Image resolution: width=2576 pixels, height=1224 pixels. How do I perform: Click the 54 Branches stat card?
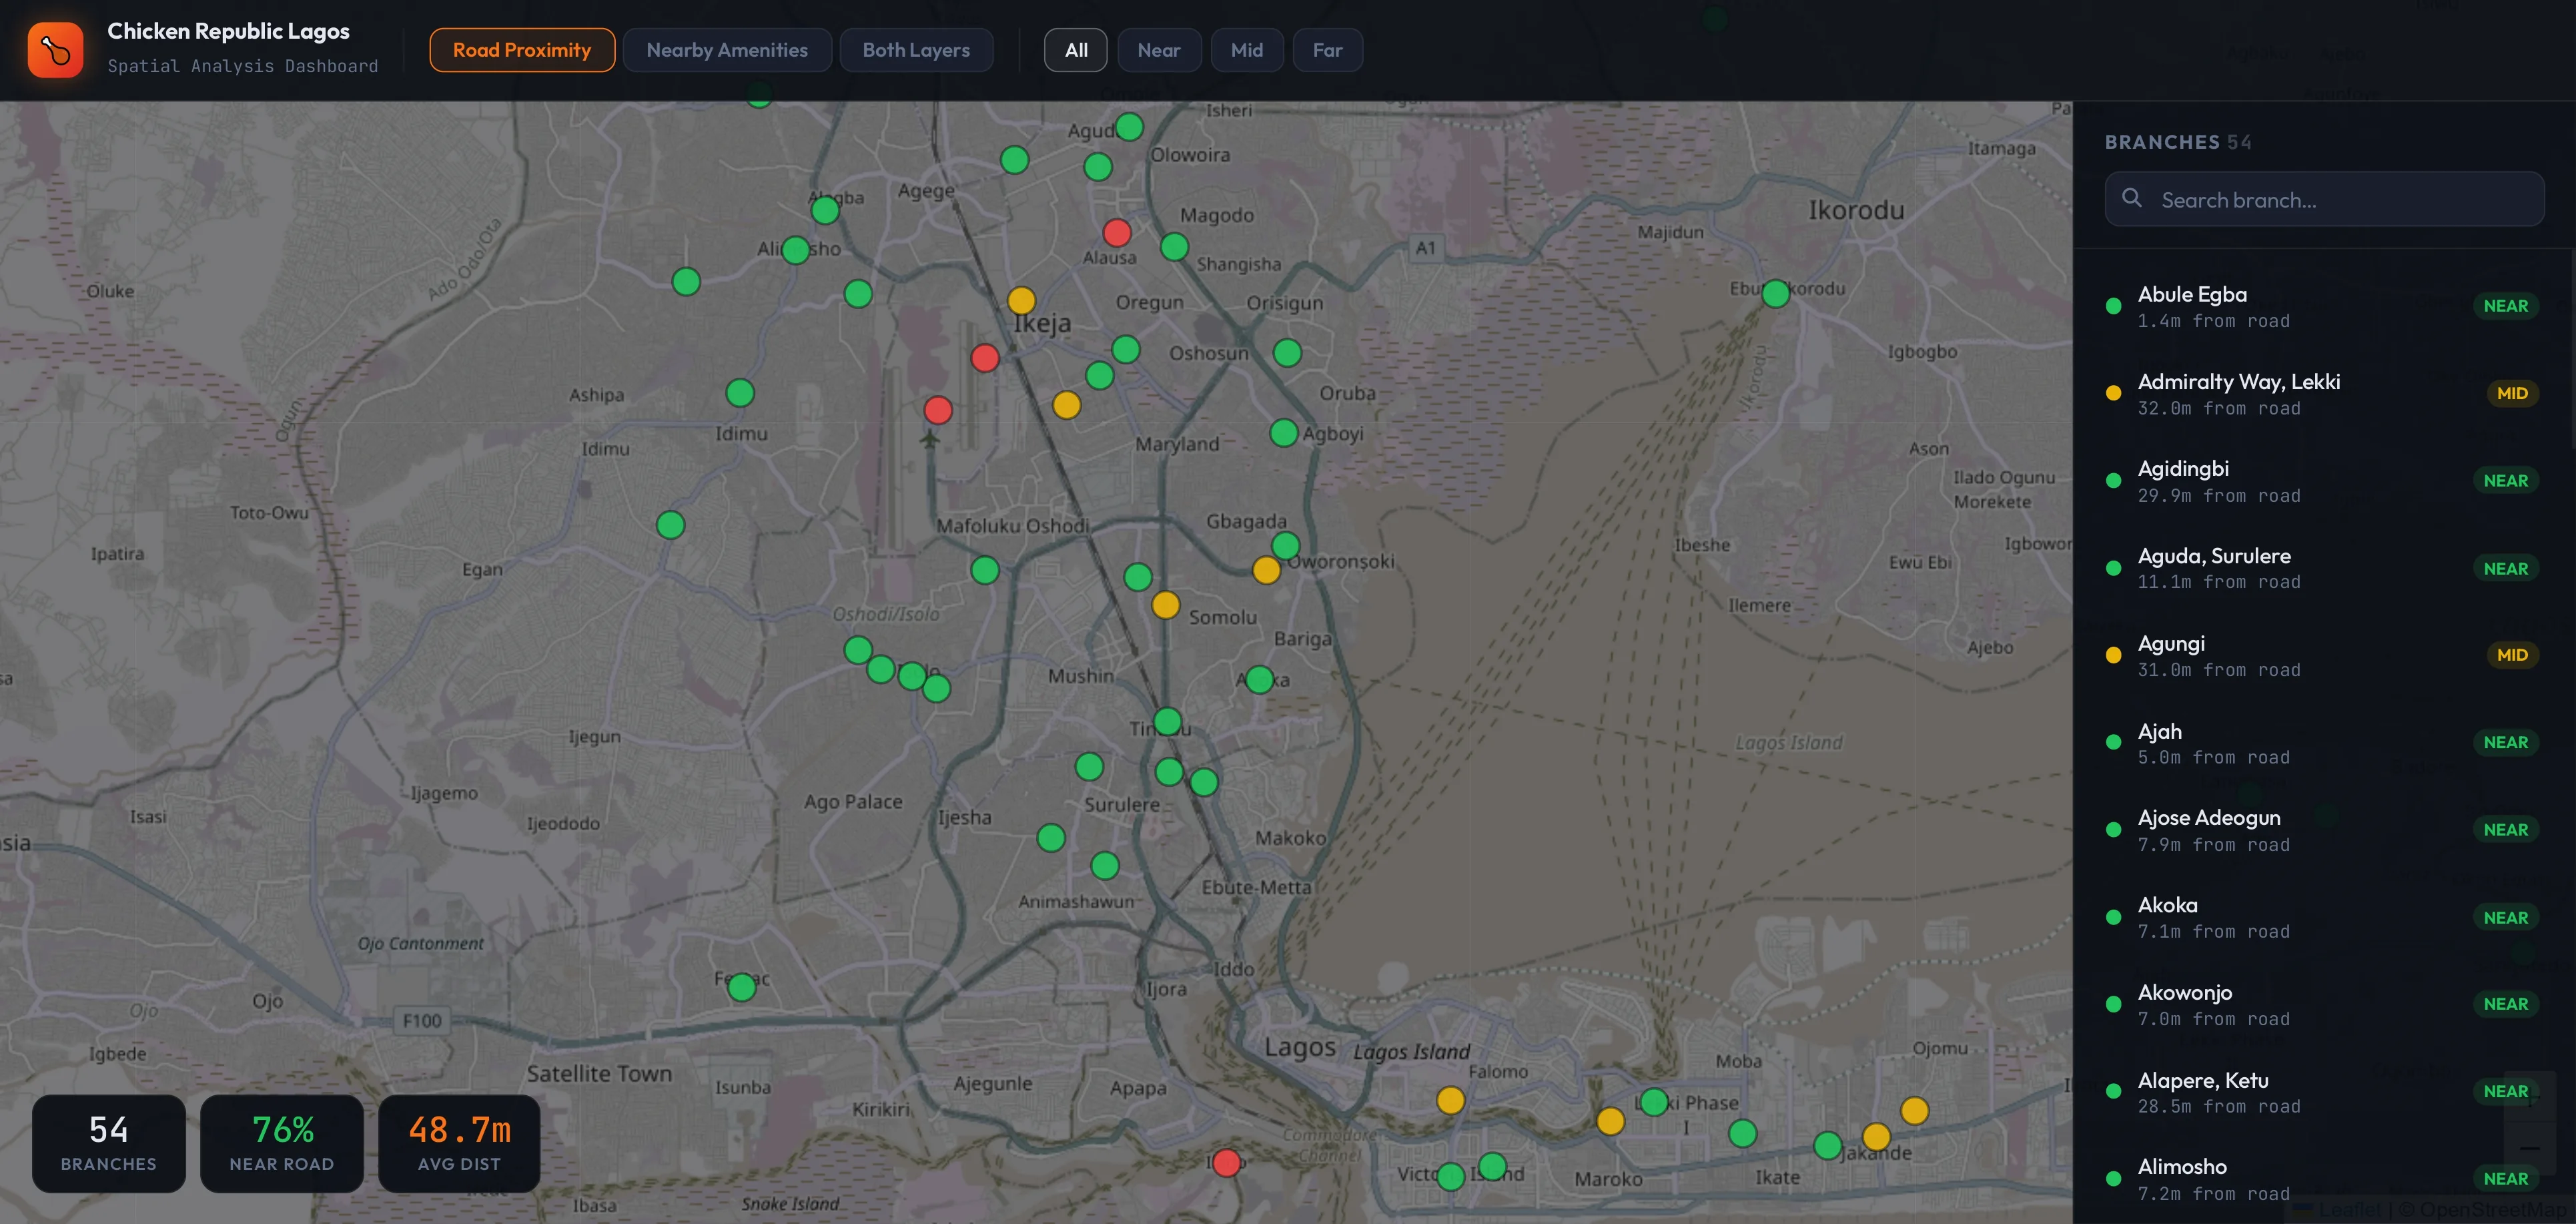pyautogui.click(x=109, y=1143)
